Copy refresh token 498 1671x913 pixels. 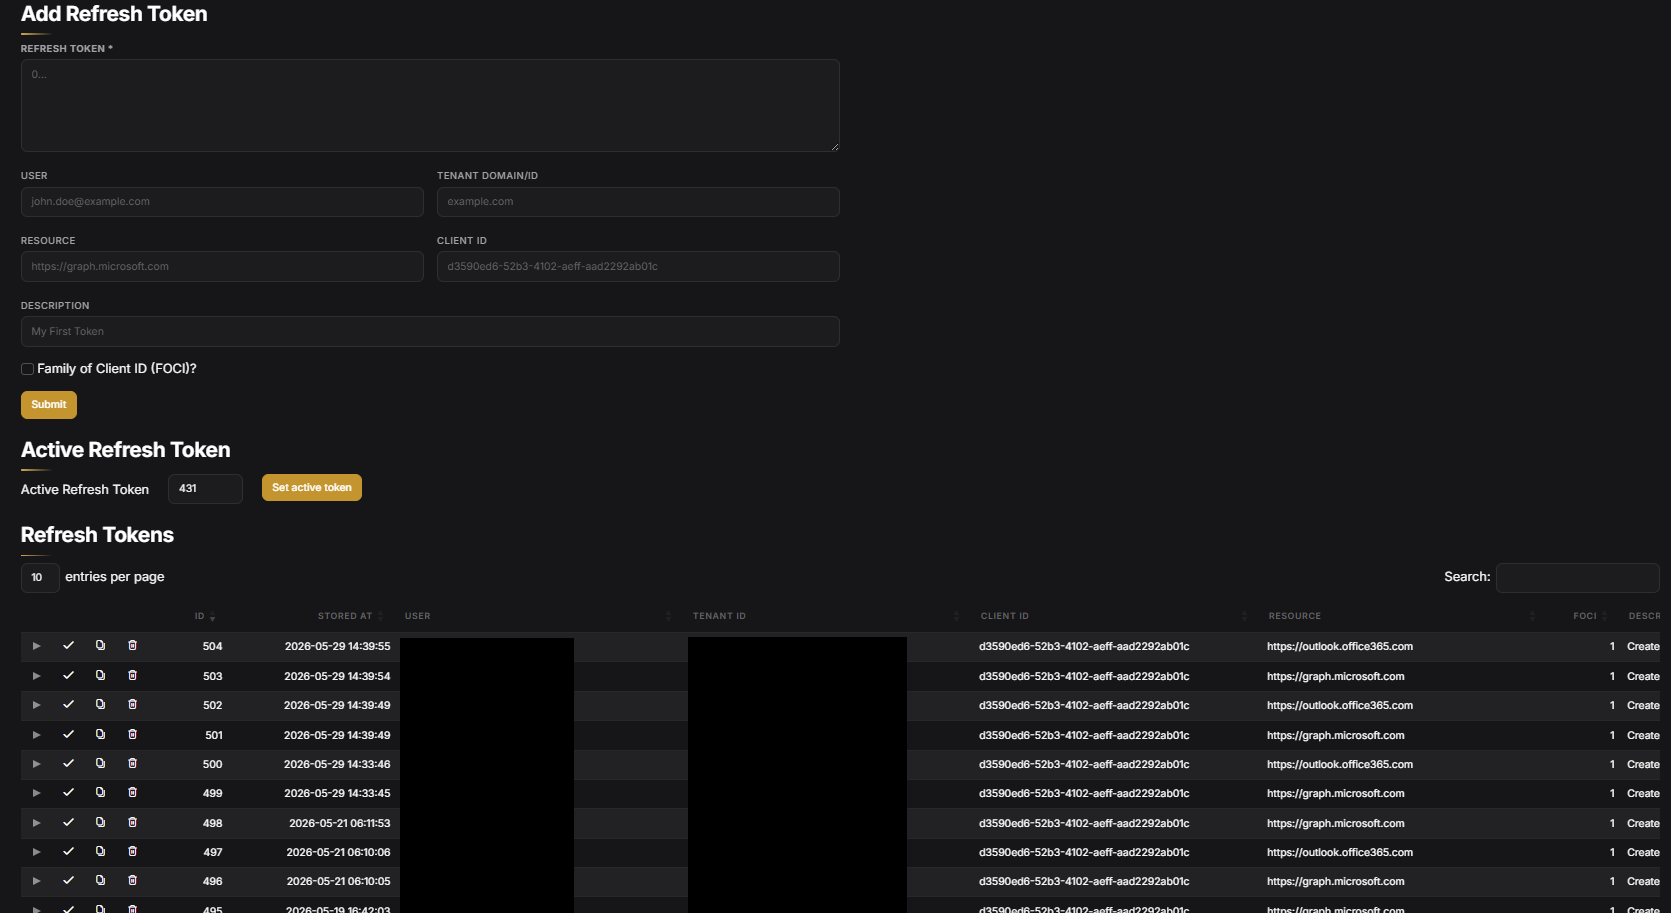[100, 823]
